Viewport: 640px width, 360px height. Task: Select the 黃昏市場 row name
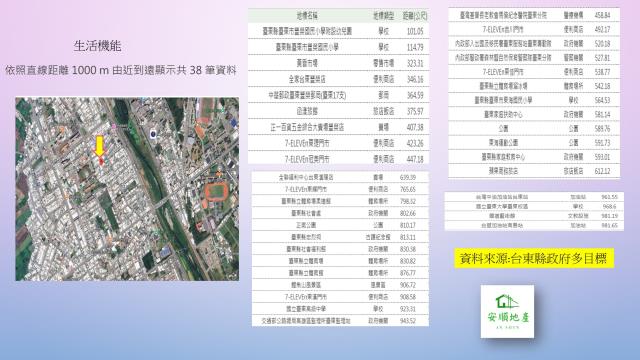pyautogui.click(x=307, y=63)
